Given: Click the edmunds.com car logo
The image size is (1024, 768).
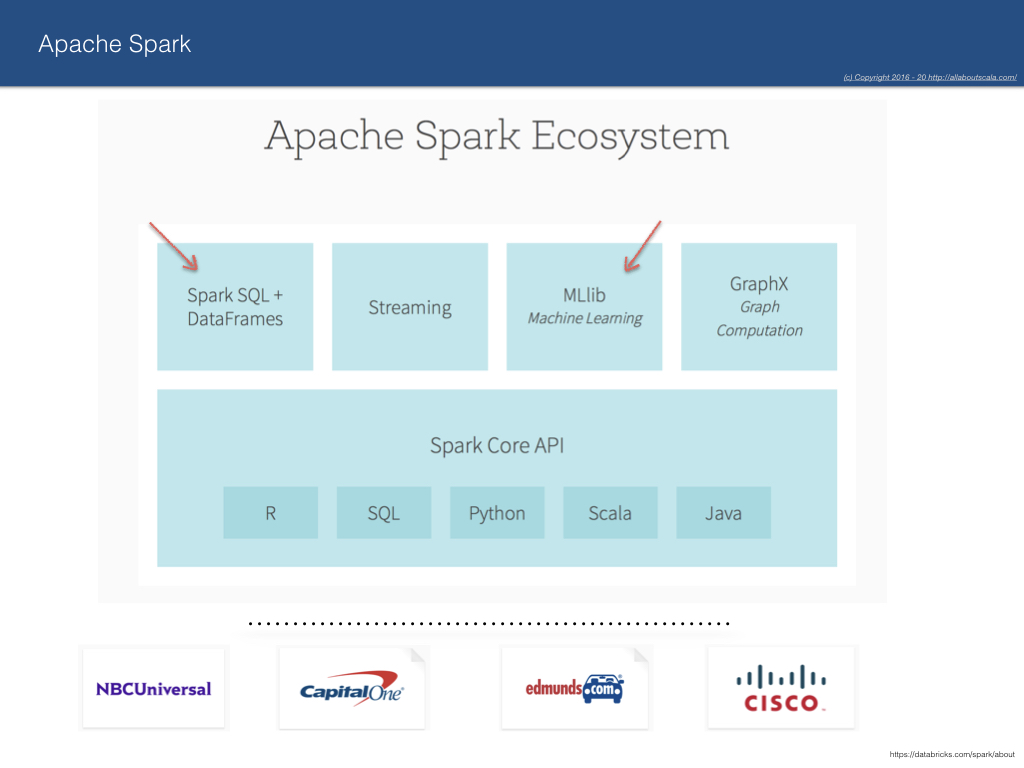Looking at the screenshot, I should click(575, 688).
